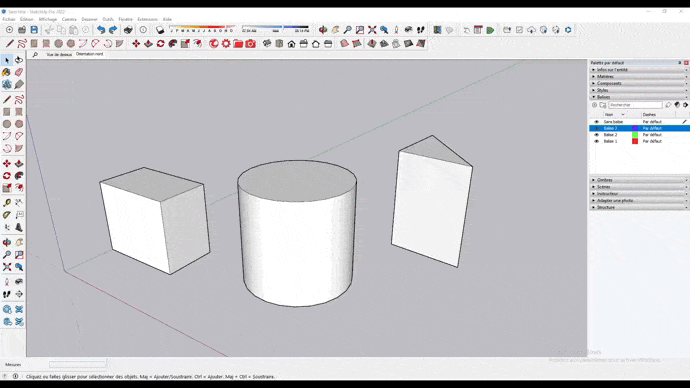Screen dimensions: 690x388
Task: Toggle pin on Palette par défaut
Action: 680,63
